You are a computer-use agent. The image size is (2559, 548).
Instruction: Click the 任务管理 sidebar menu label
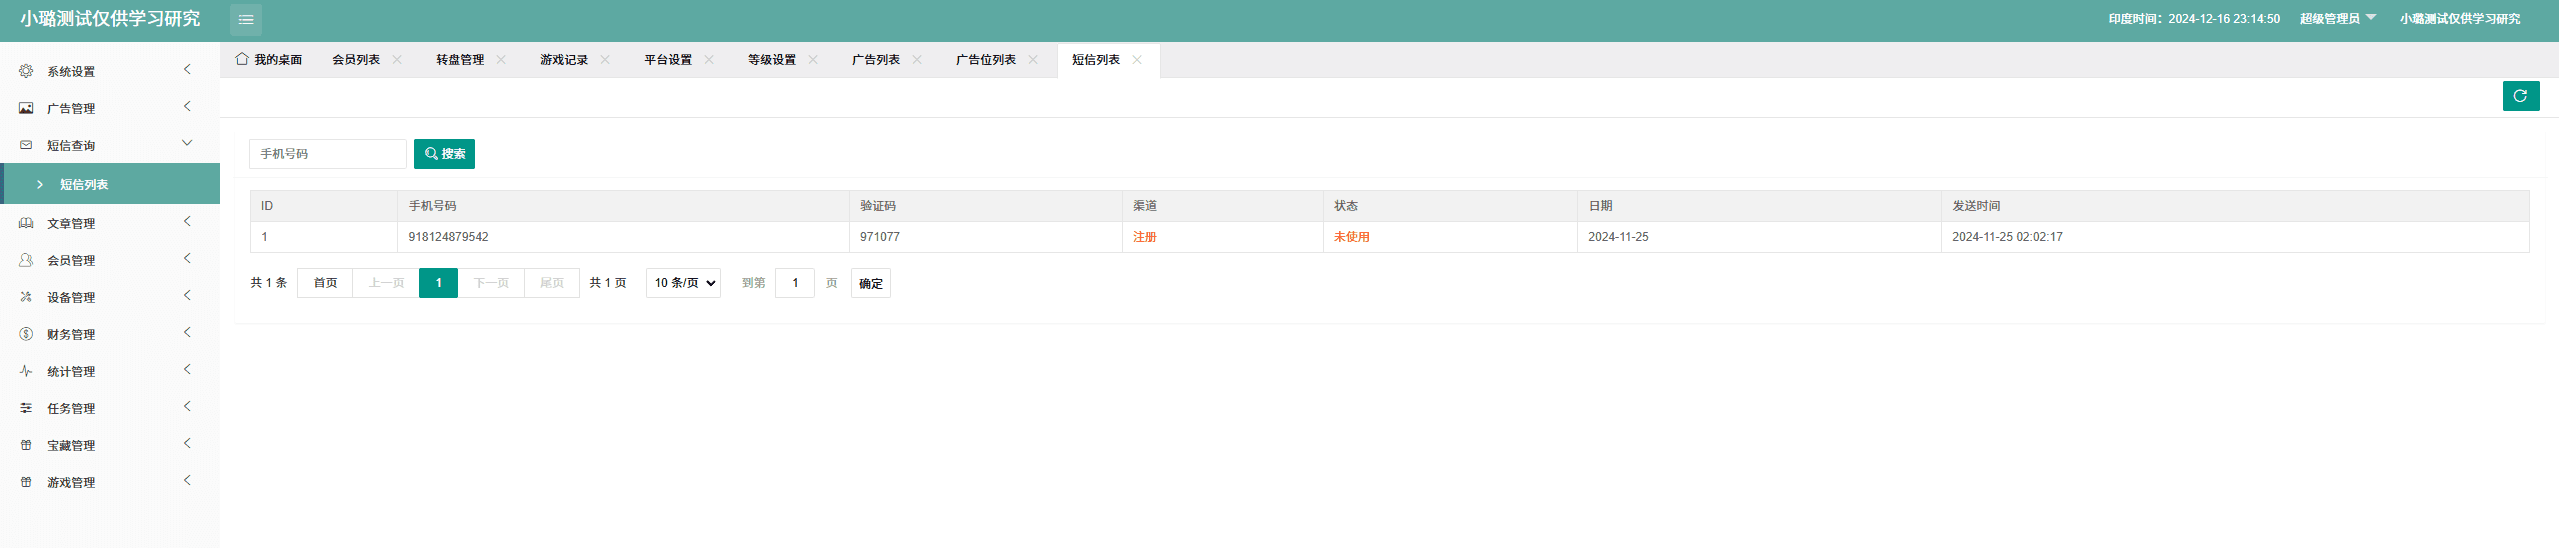pyautogui.click(x=71, y=408)
